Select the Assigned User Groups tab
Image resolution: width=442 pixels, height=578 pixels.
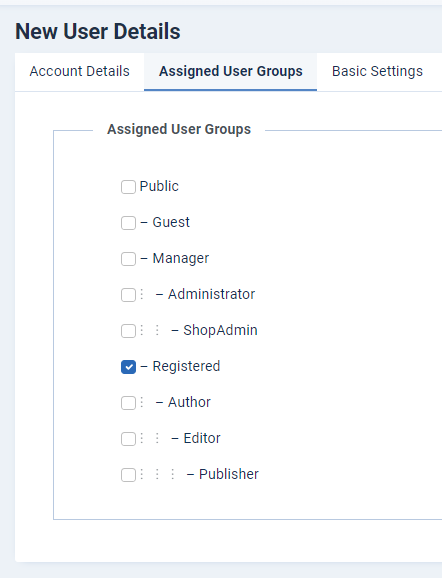point(230,72)
